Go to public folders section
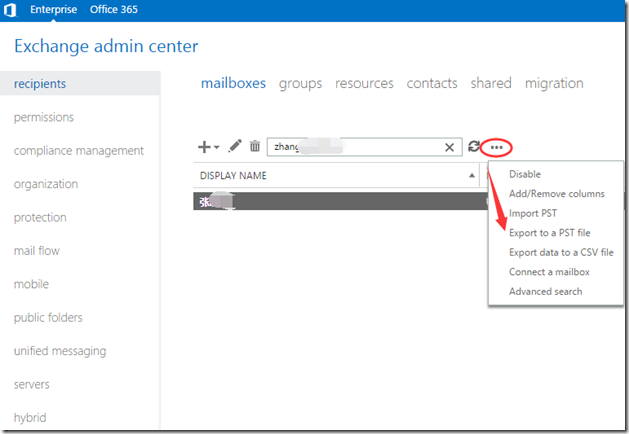The width and height of the screenshot is (629, 434). coord(48,317)
